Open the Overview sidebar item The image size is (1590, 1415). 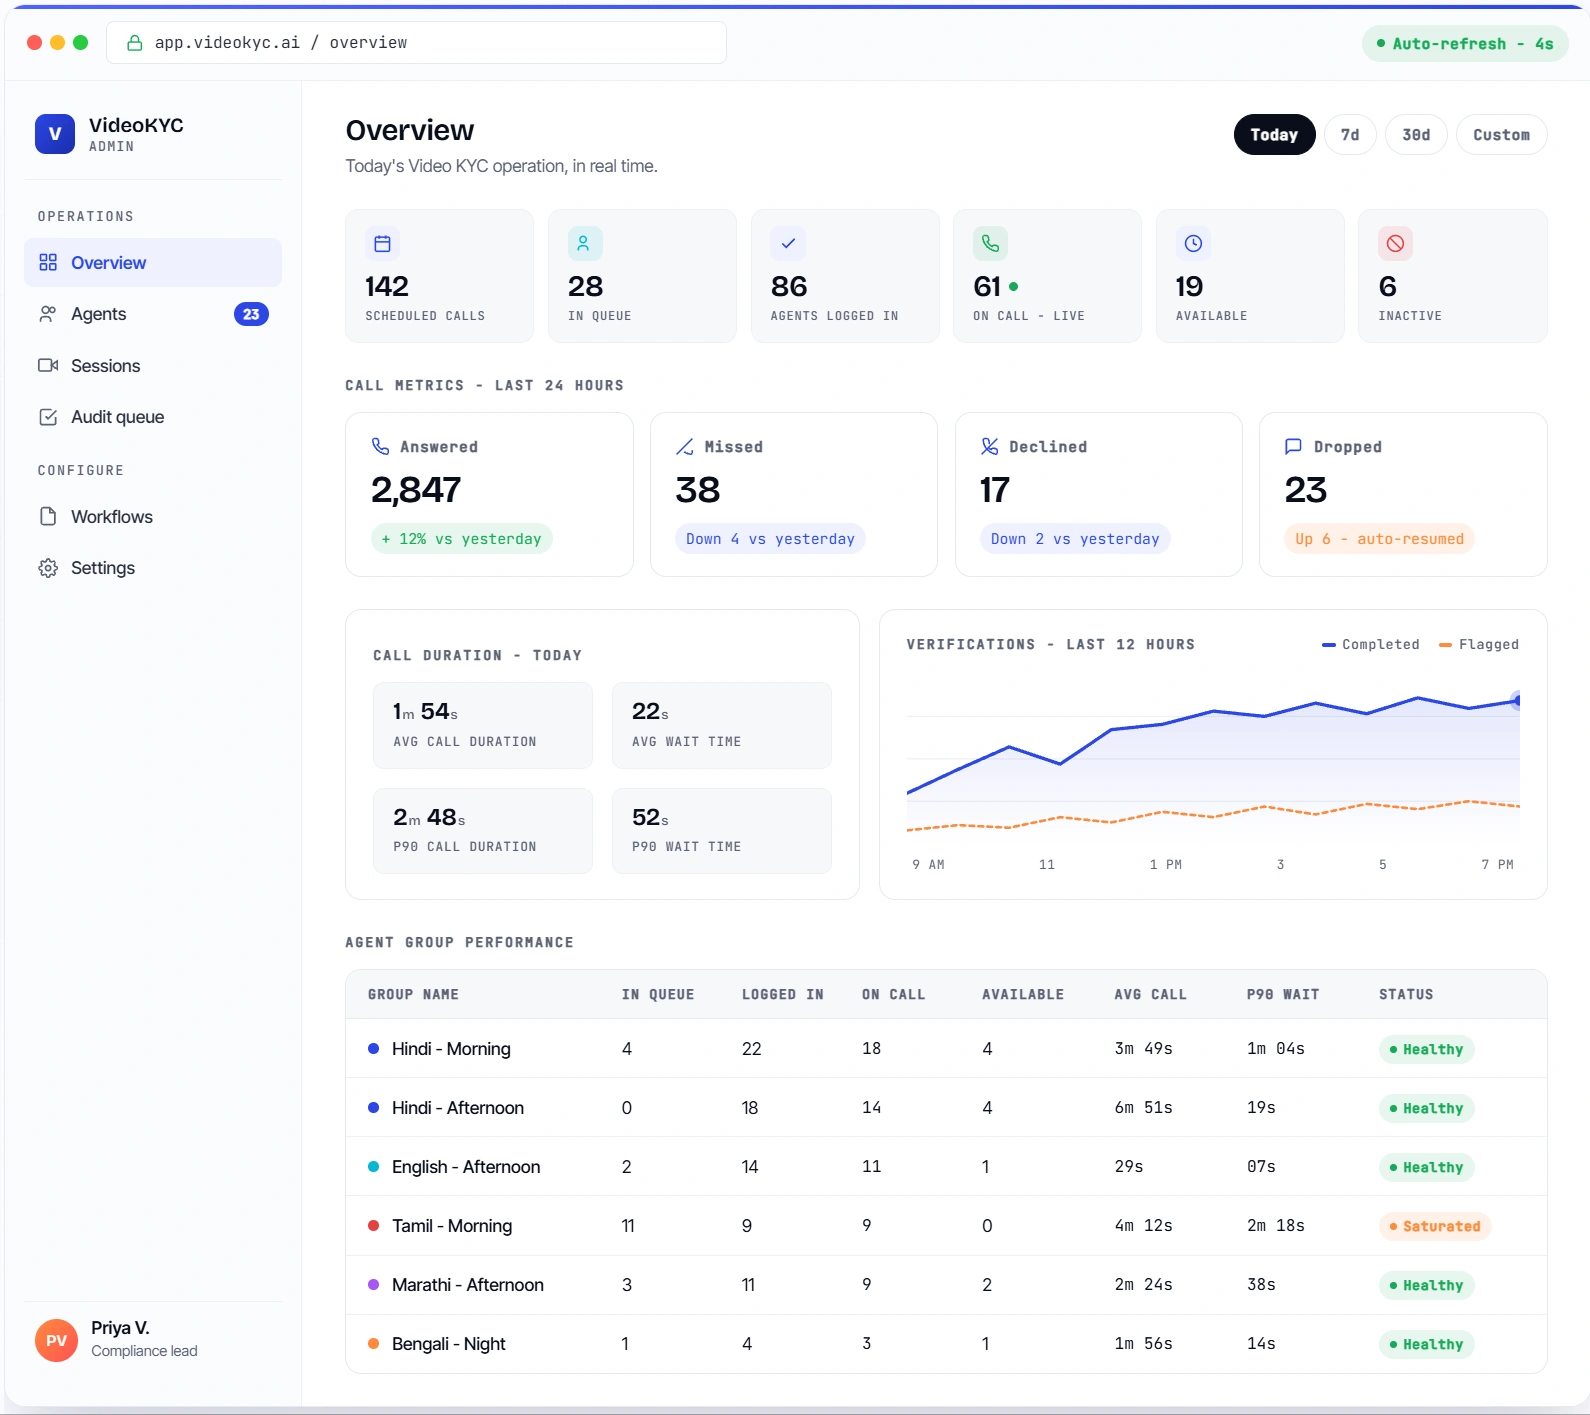(153, 263)
